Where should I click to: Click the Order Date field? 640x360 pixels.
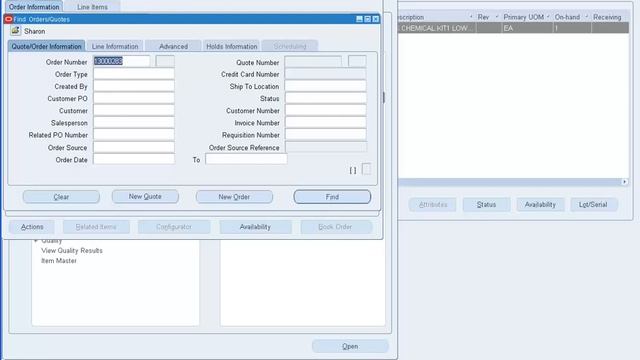click(134, 159)
